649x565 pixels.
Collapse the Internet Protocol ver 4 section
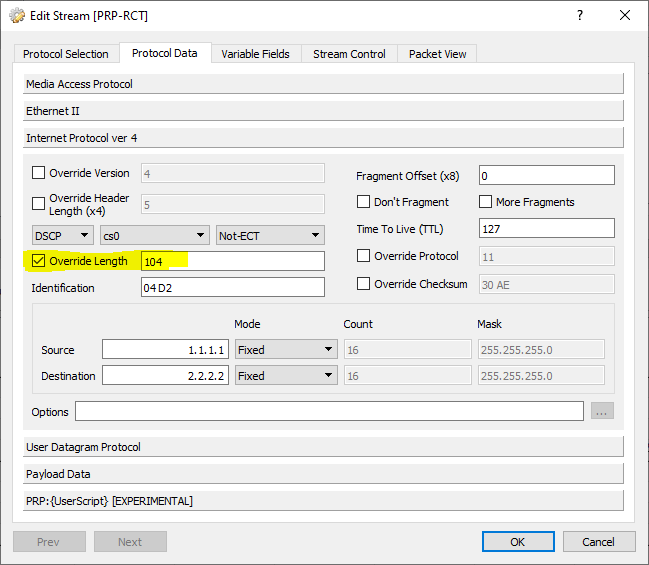click(x=323, y=138)
